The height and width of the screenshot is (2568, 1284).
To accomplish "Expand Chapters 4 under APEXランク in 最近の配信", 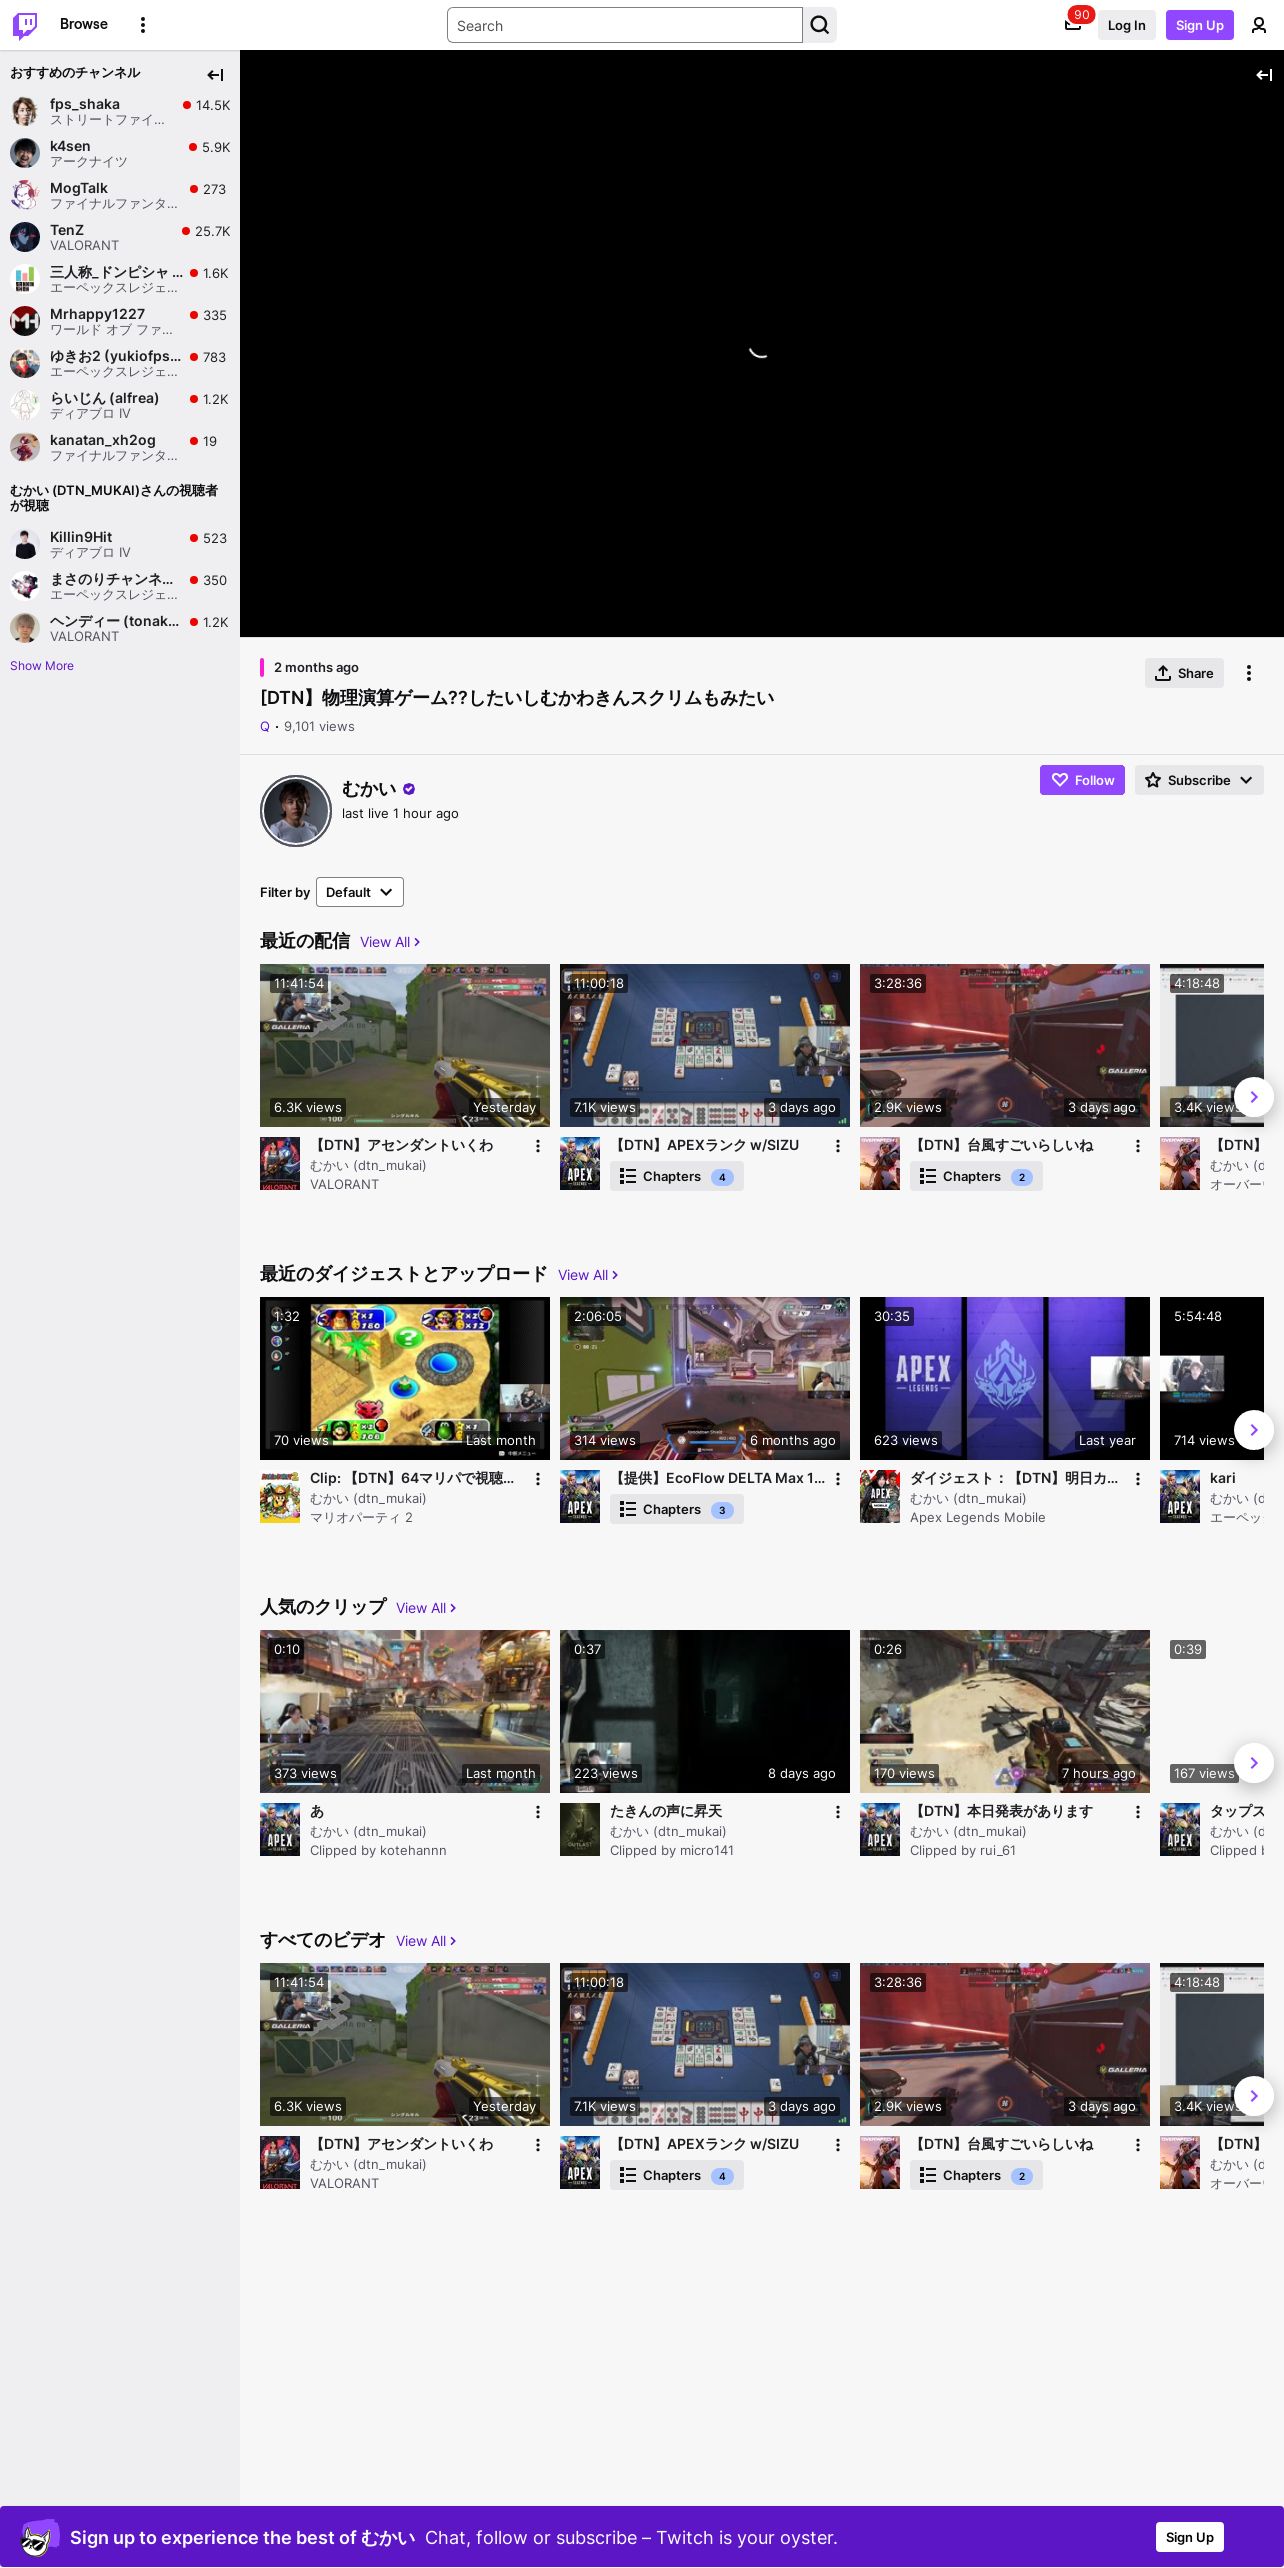I will pyautogui.click(x=677, y=1176).
